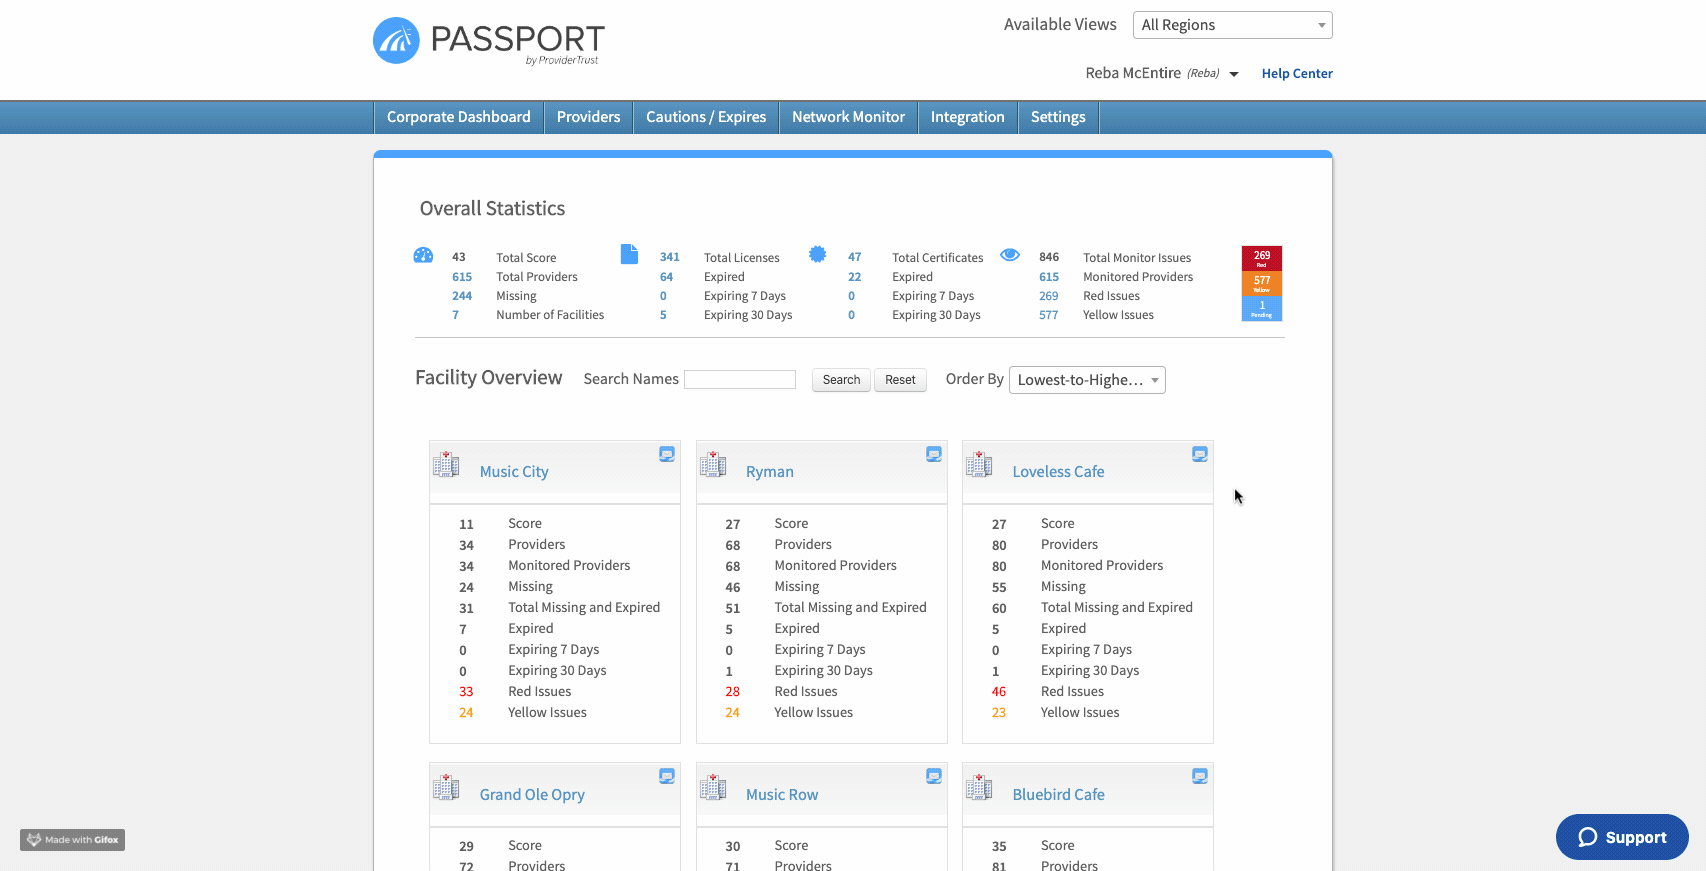Viewport: 1706px width, 871px height.
Task: Click the 846 Total Monitor Issues value
Action: coord(1049,257)
